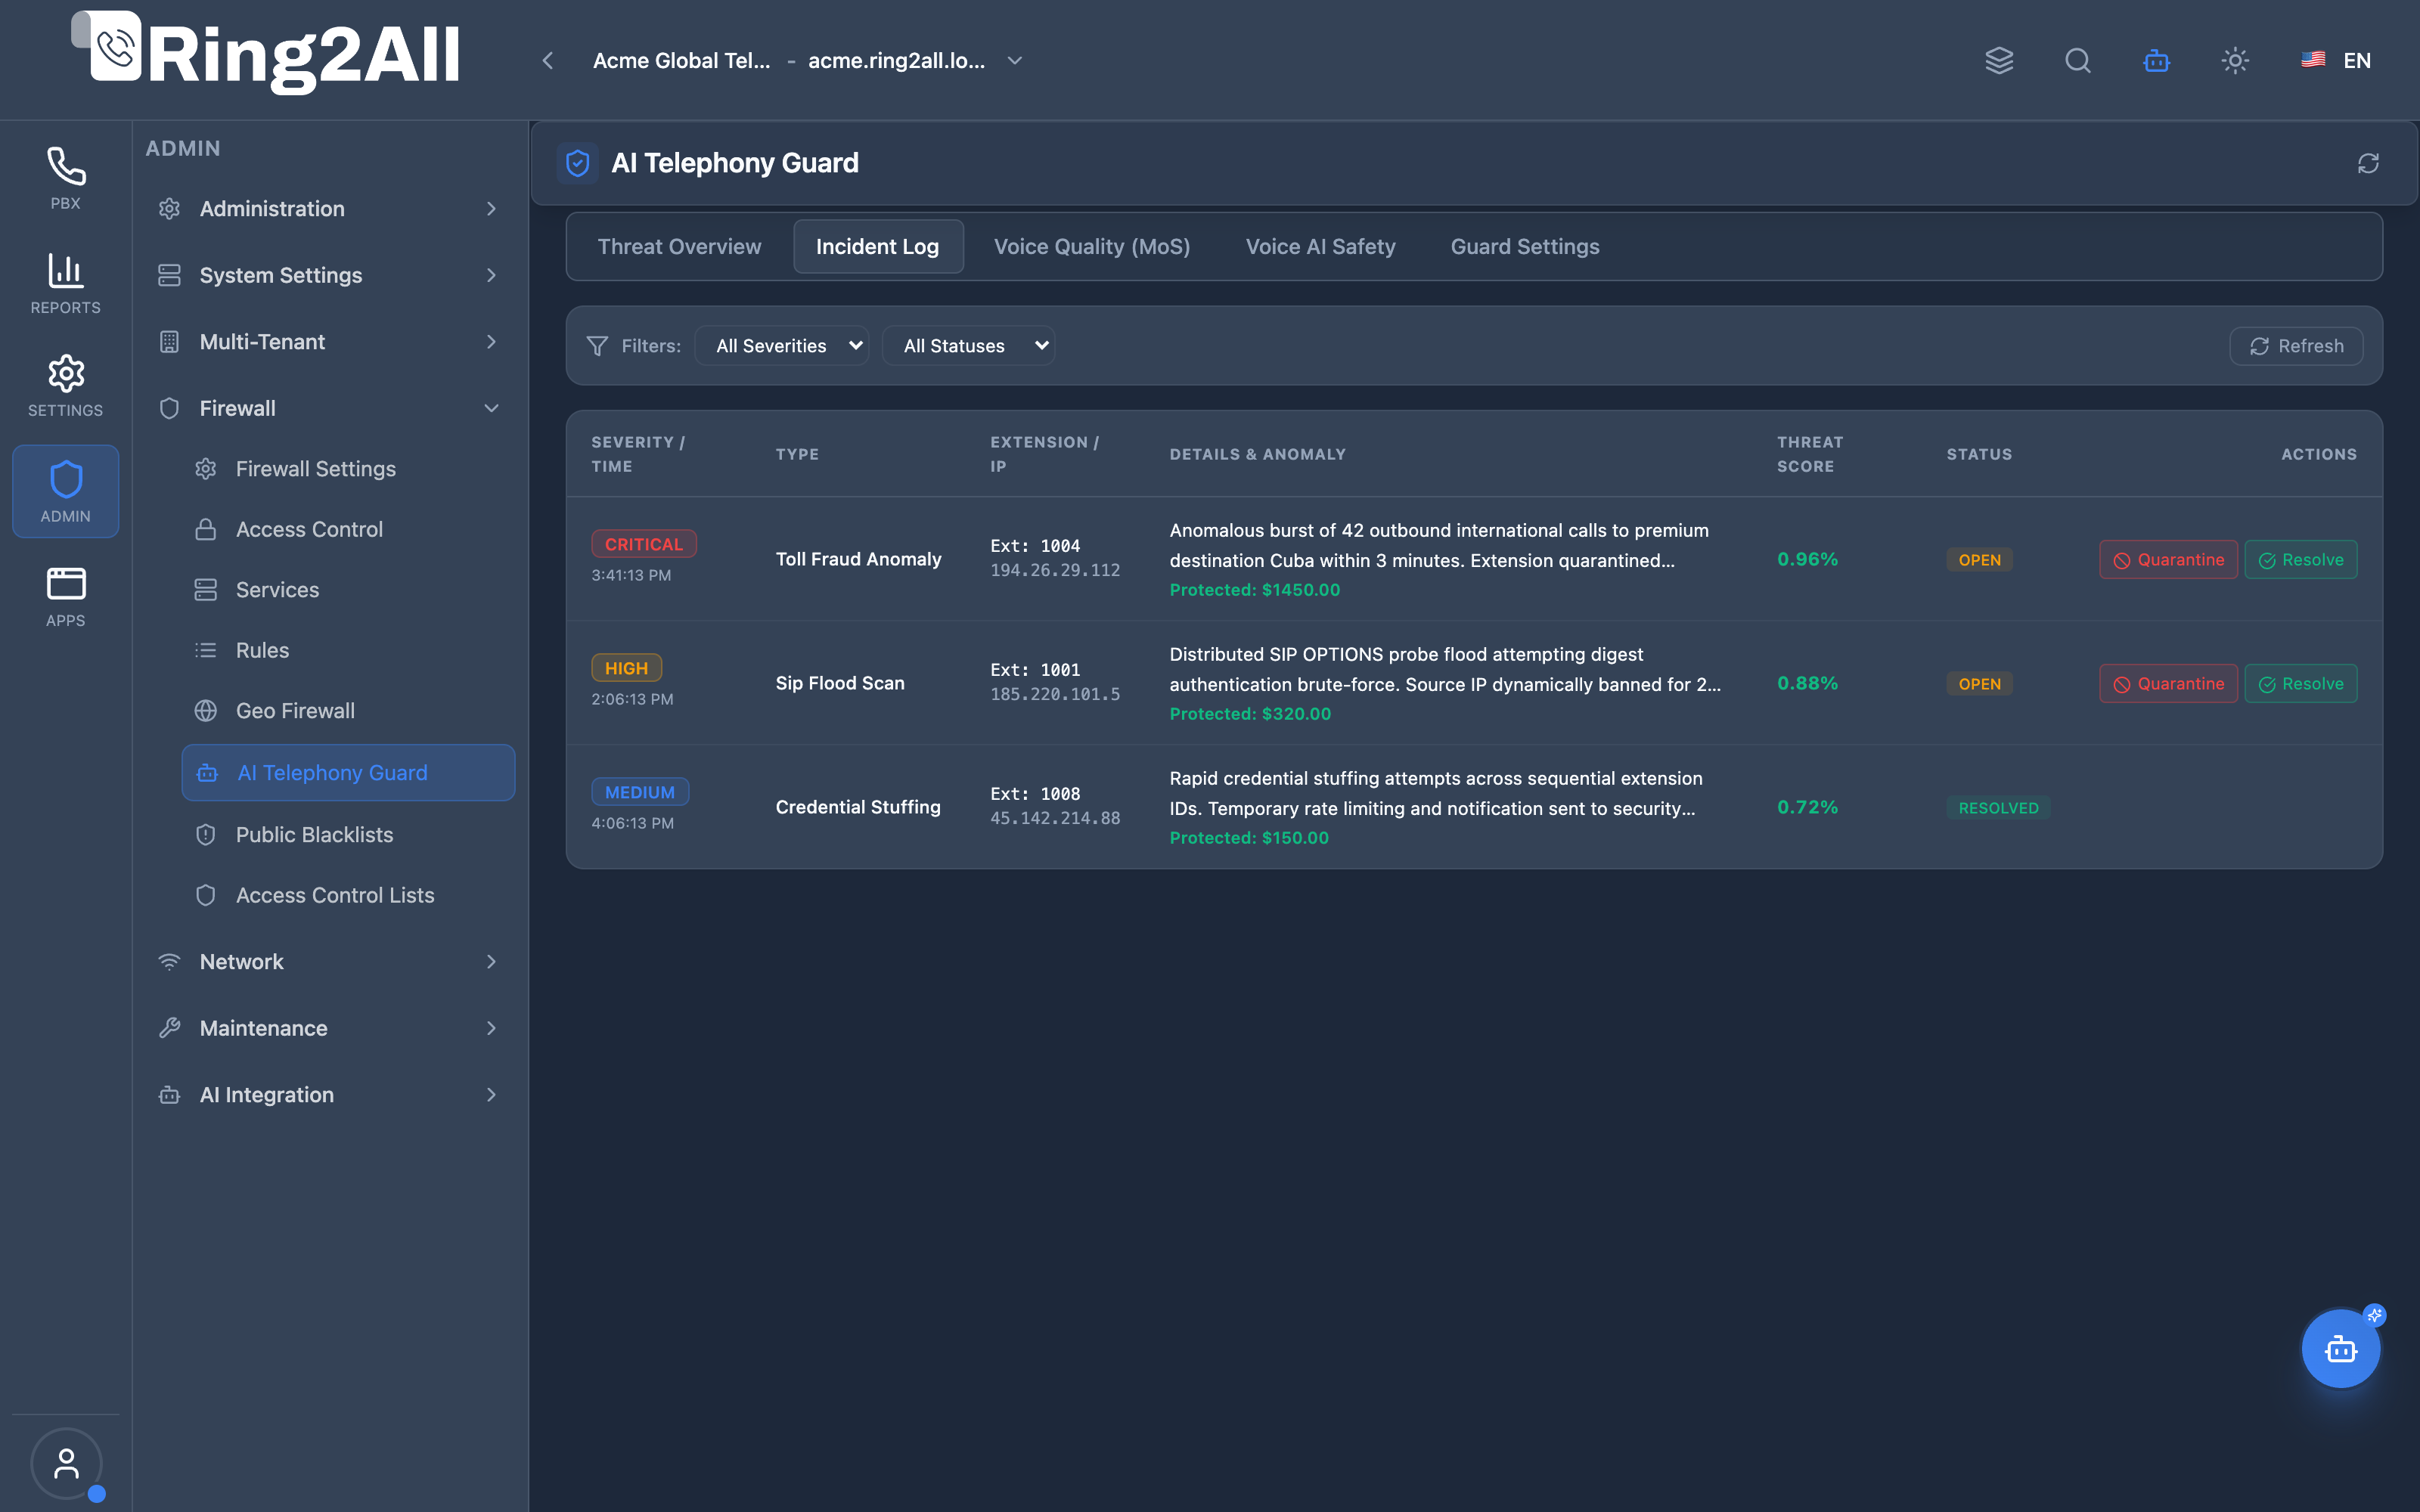Resolve the Sip Flood Scan incident
The height and width of the screenshot is (1512, 2420).
click(2300, 684)
